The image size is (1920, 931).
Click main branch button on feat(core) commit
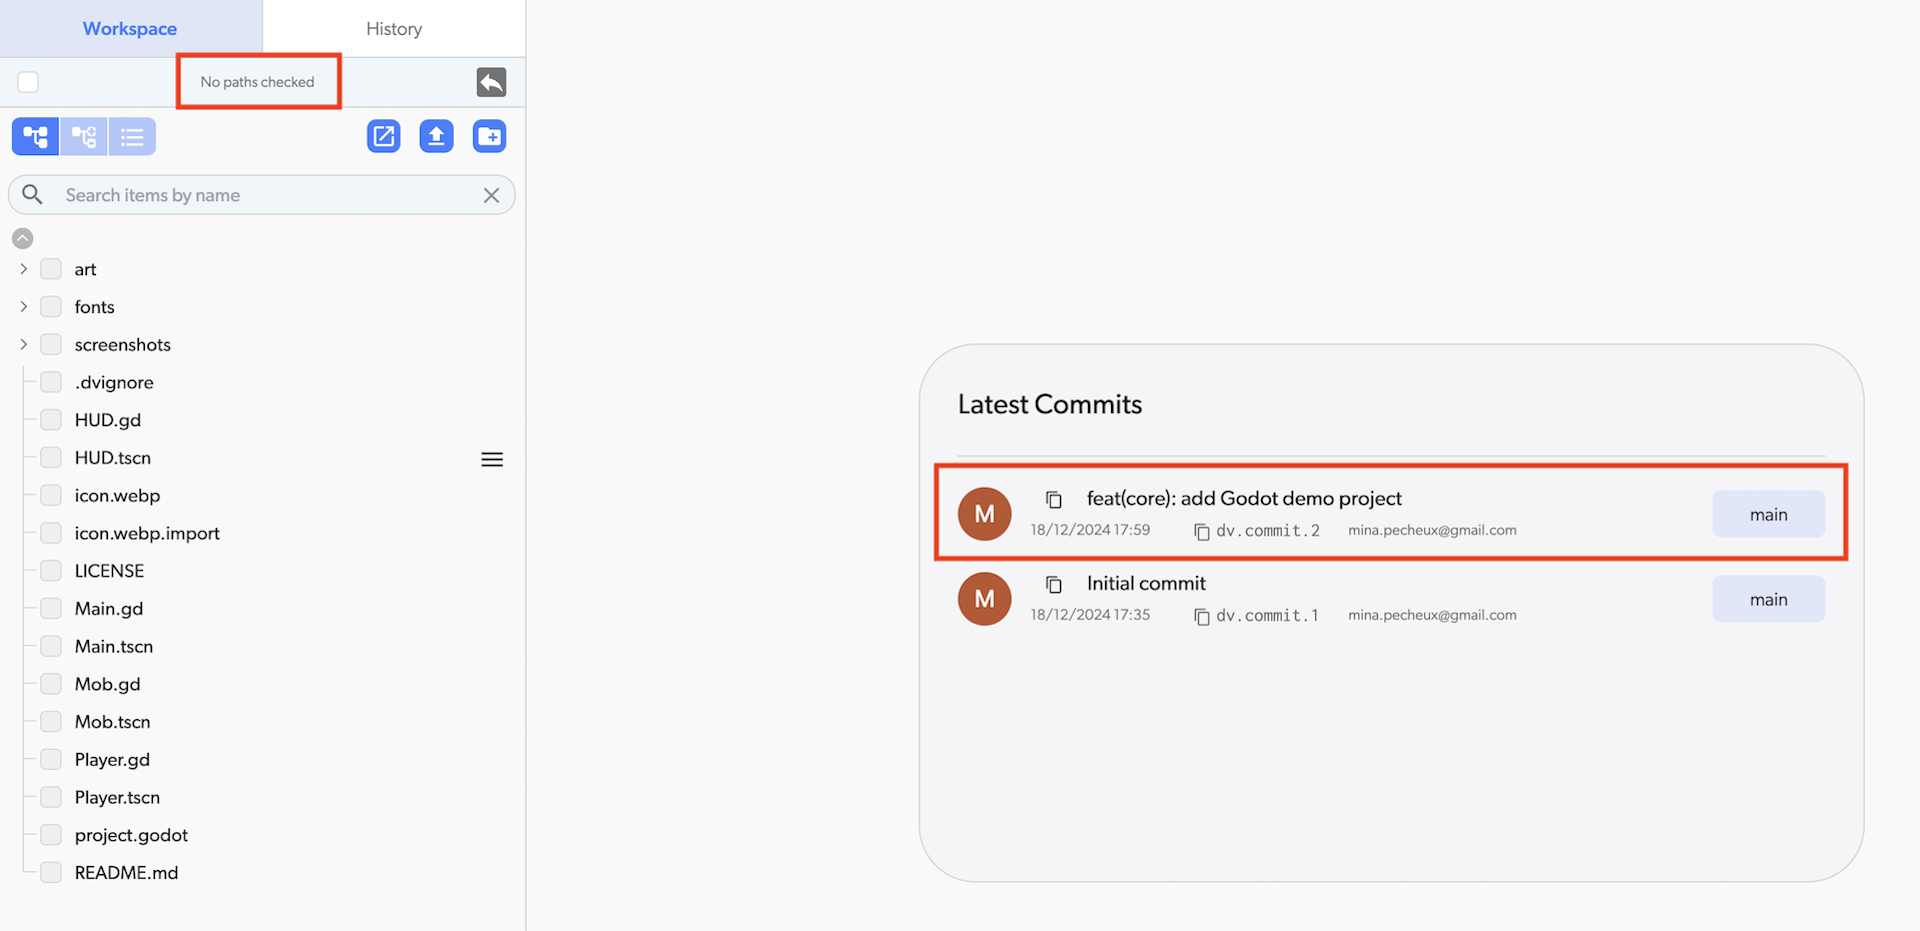tap(1768, 514)
